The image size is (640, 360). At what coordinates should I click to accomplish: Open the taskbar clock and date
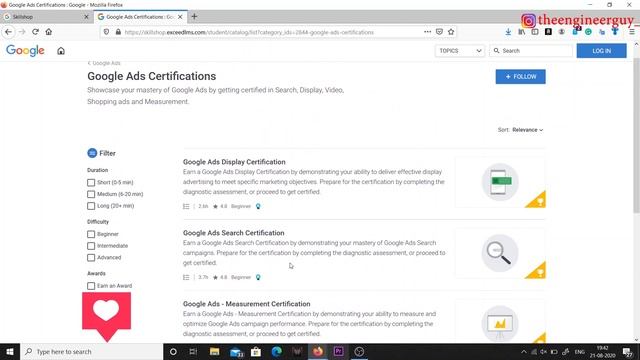click(602, 352)
